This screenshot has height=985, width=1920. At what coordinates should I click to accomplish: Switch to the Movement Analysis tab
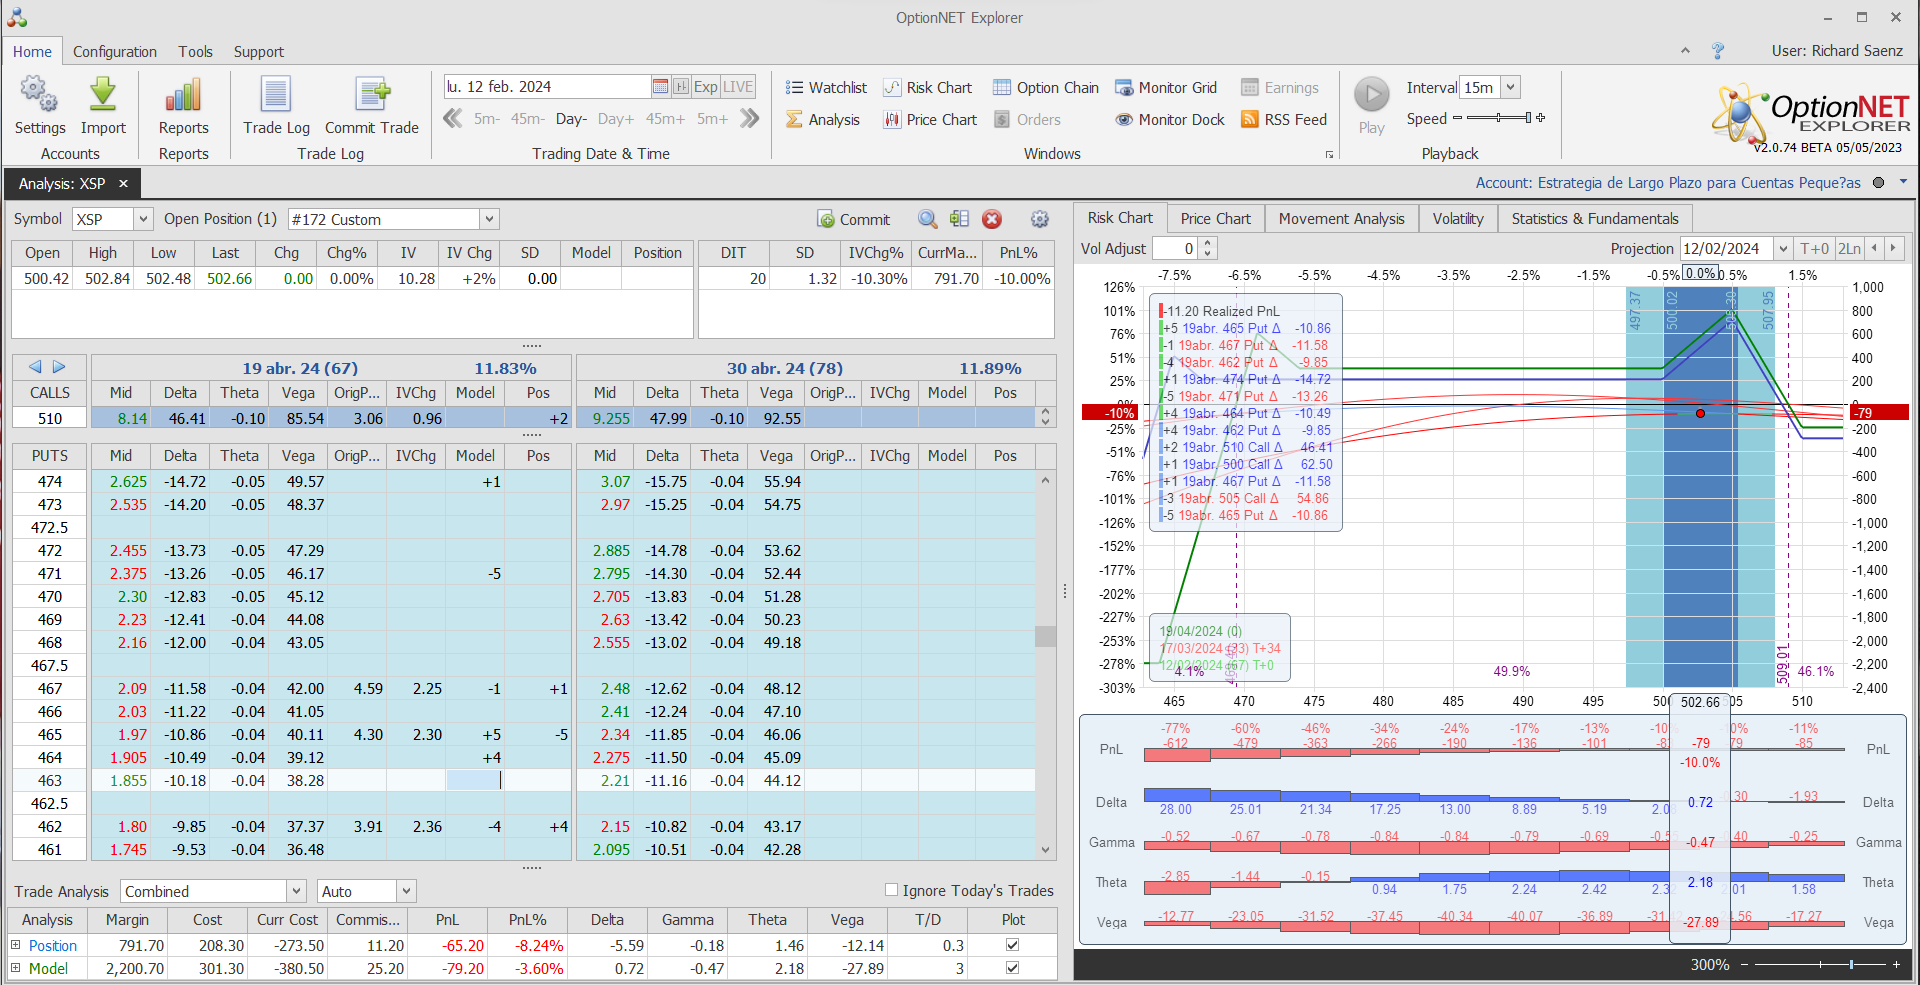click(x=1342, y=218)
